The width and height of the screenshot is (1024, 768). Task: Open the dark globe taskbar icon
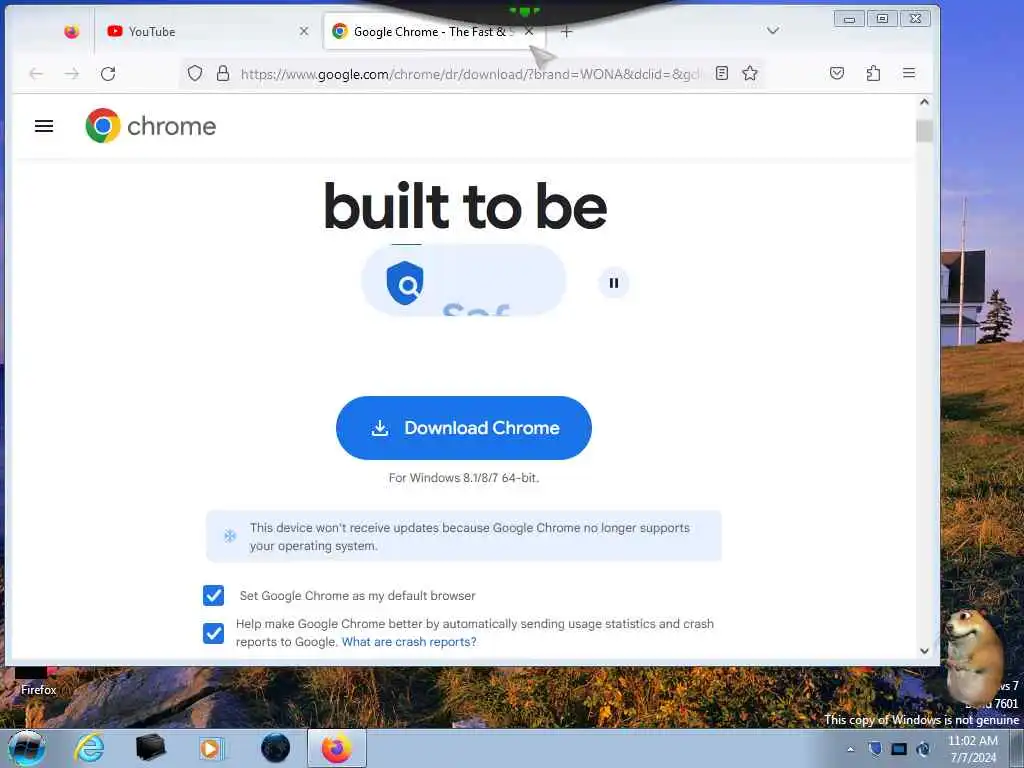[x=276, y=748]
